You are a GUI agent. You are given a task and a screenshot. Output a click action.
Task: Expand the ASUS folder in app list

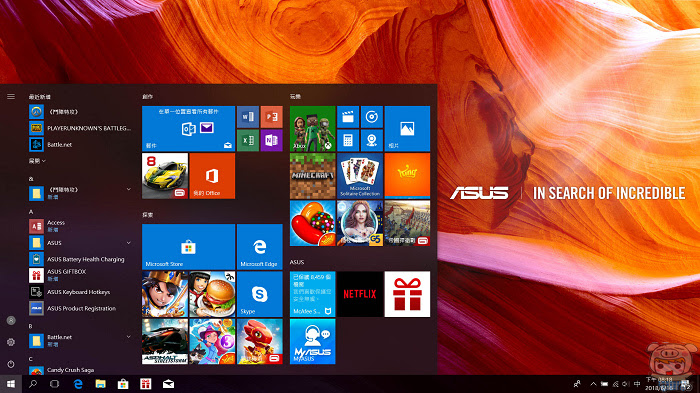(129, 243)
